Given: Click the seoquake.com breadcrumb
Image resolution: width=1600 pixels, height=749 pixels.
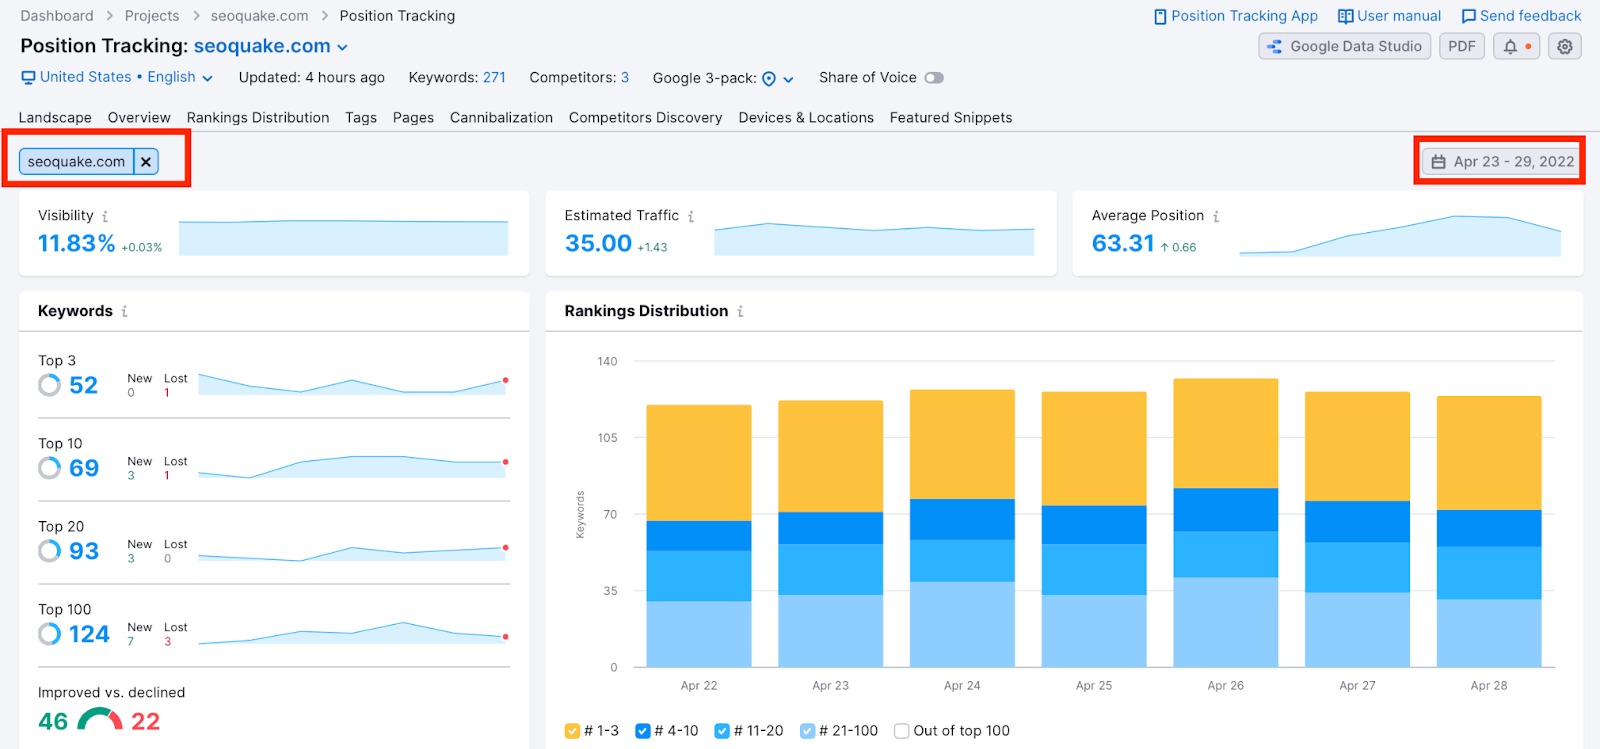Looking at the screenshot, I should click(x=259, y=16).
